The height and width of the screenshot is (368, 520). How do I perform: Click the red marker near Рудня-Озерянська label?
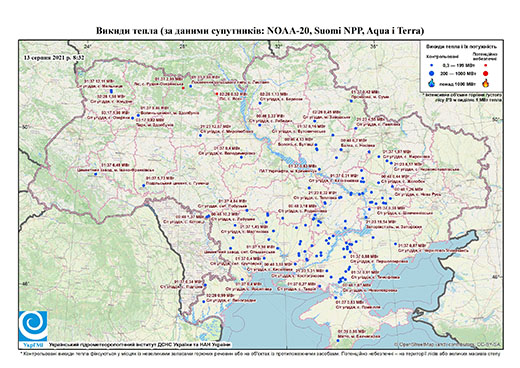pyautogui.click(x=183, y=88)
